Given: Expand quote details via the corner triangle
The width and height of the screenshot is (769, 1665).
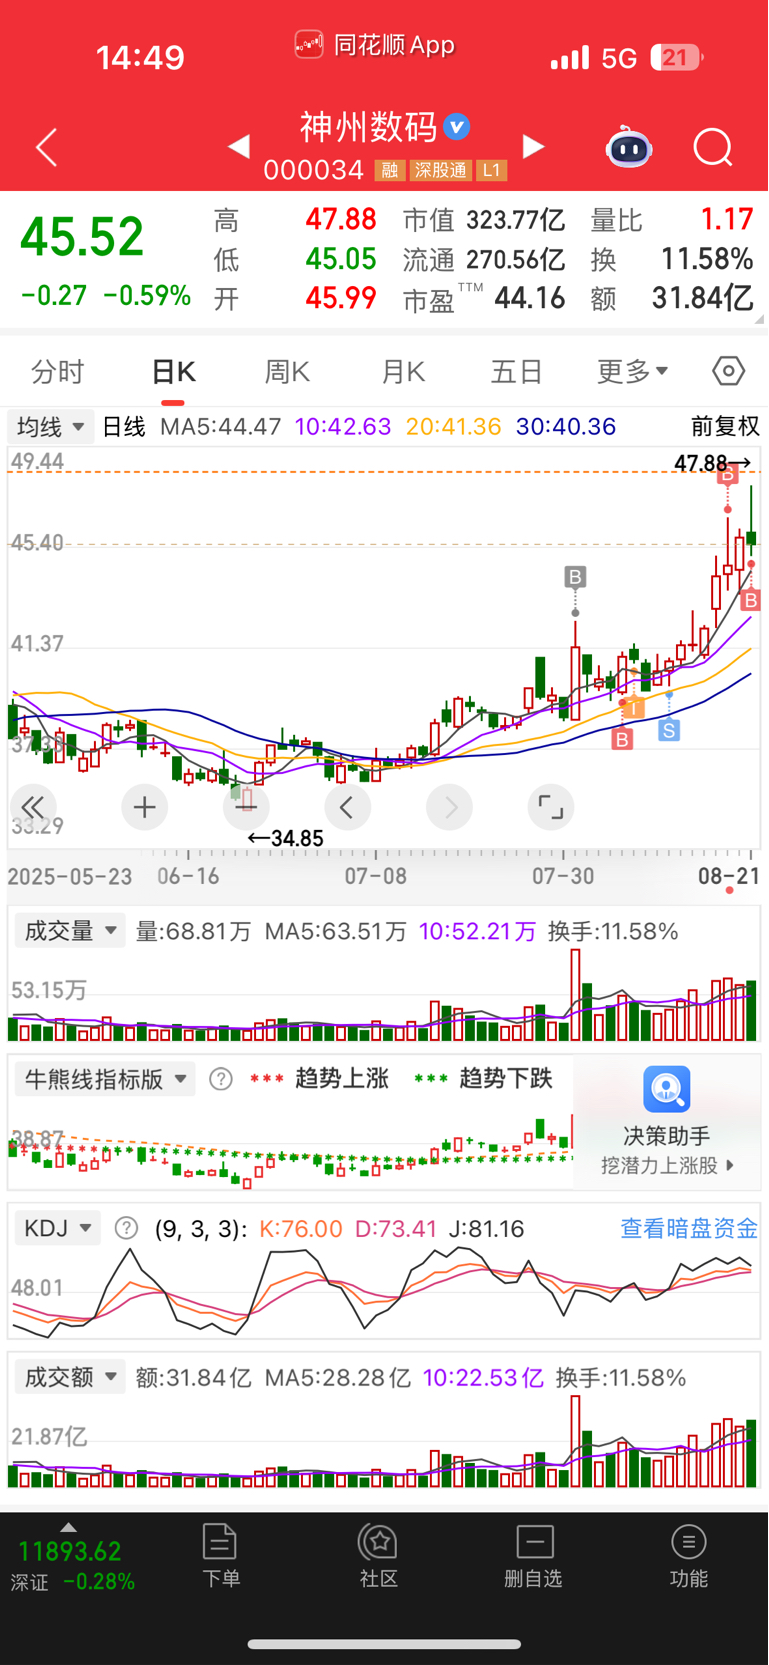Looking at the screenshot, I should click(760, 319).
